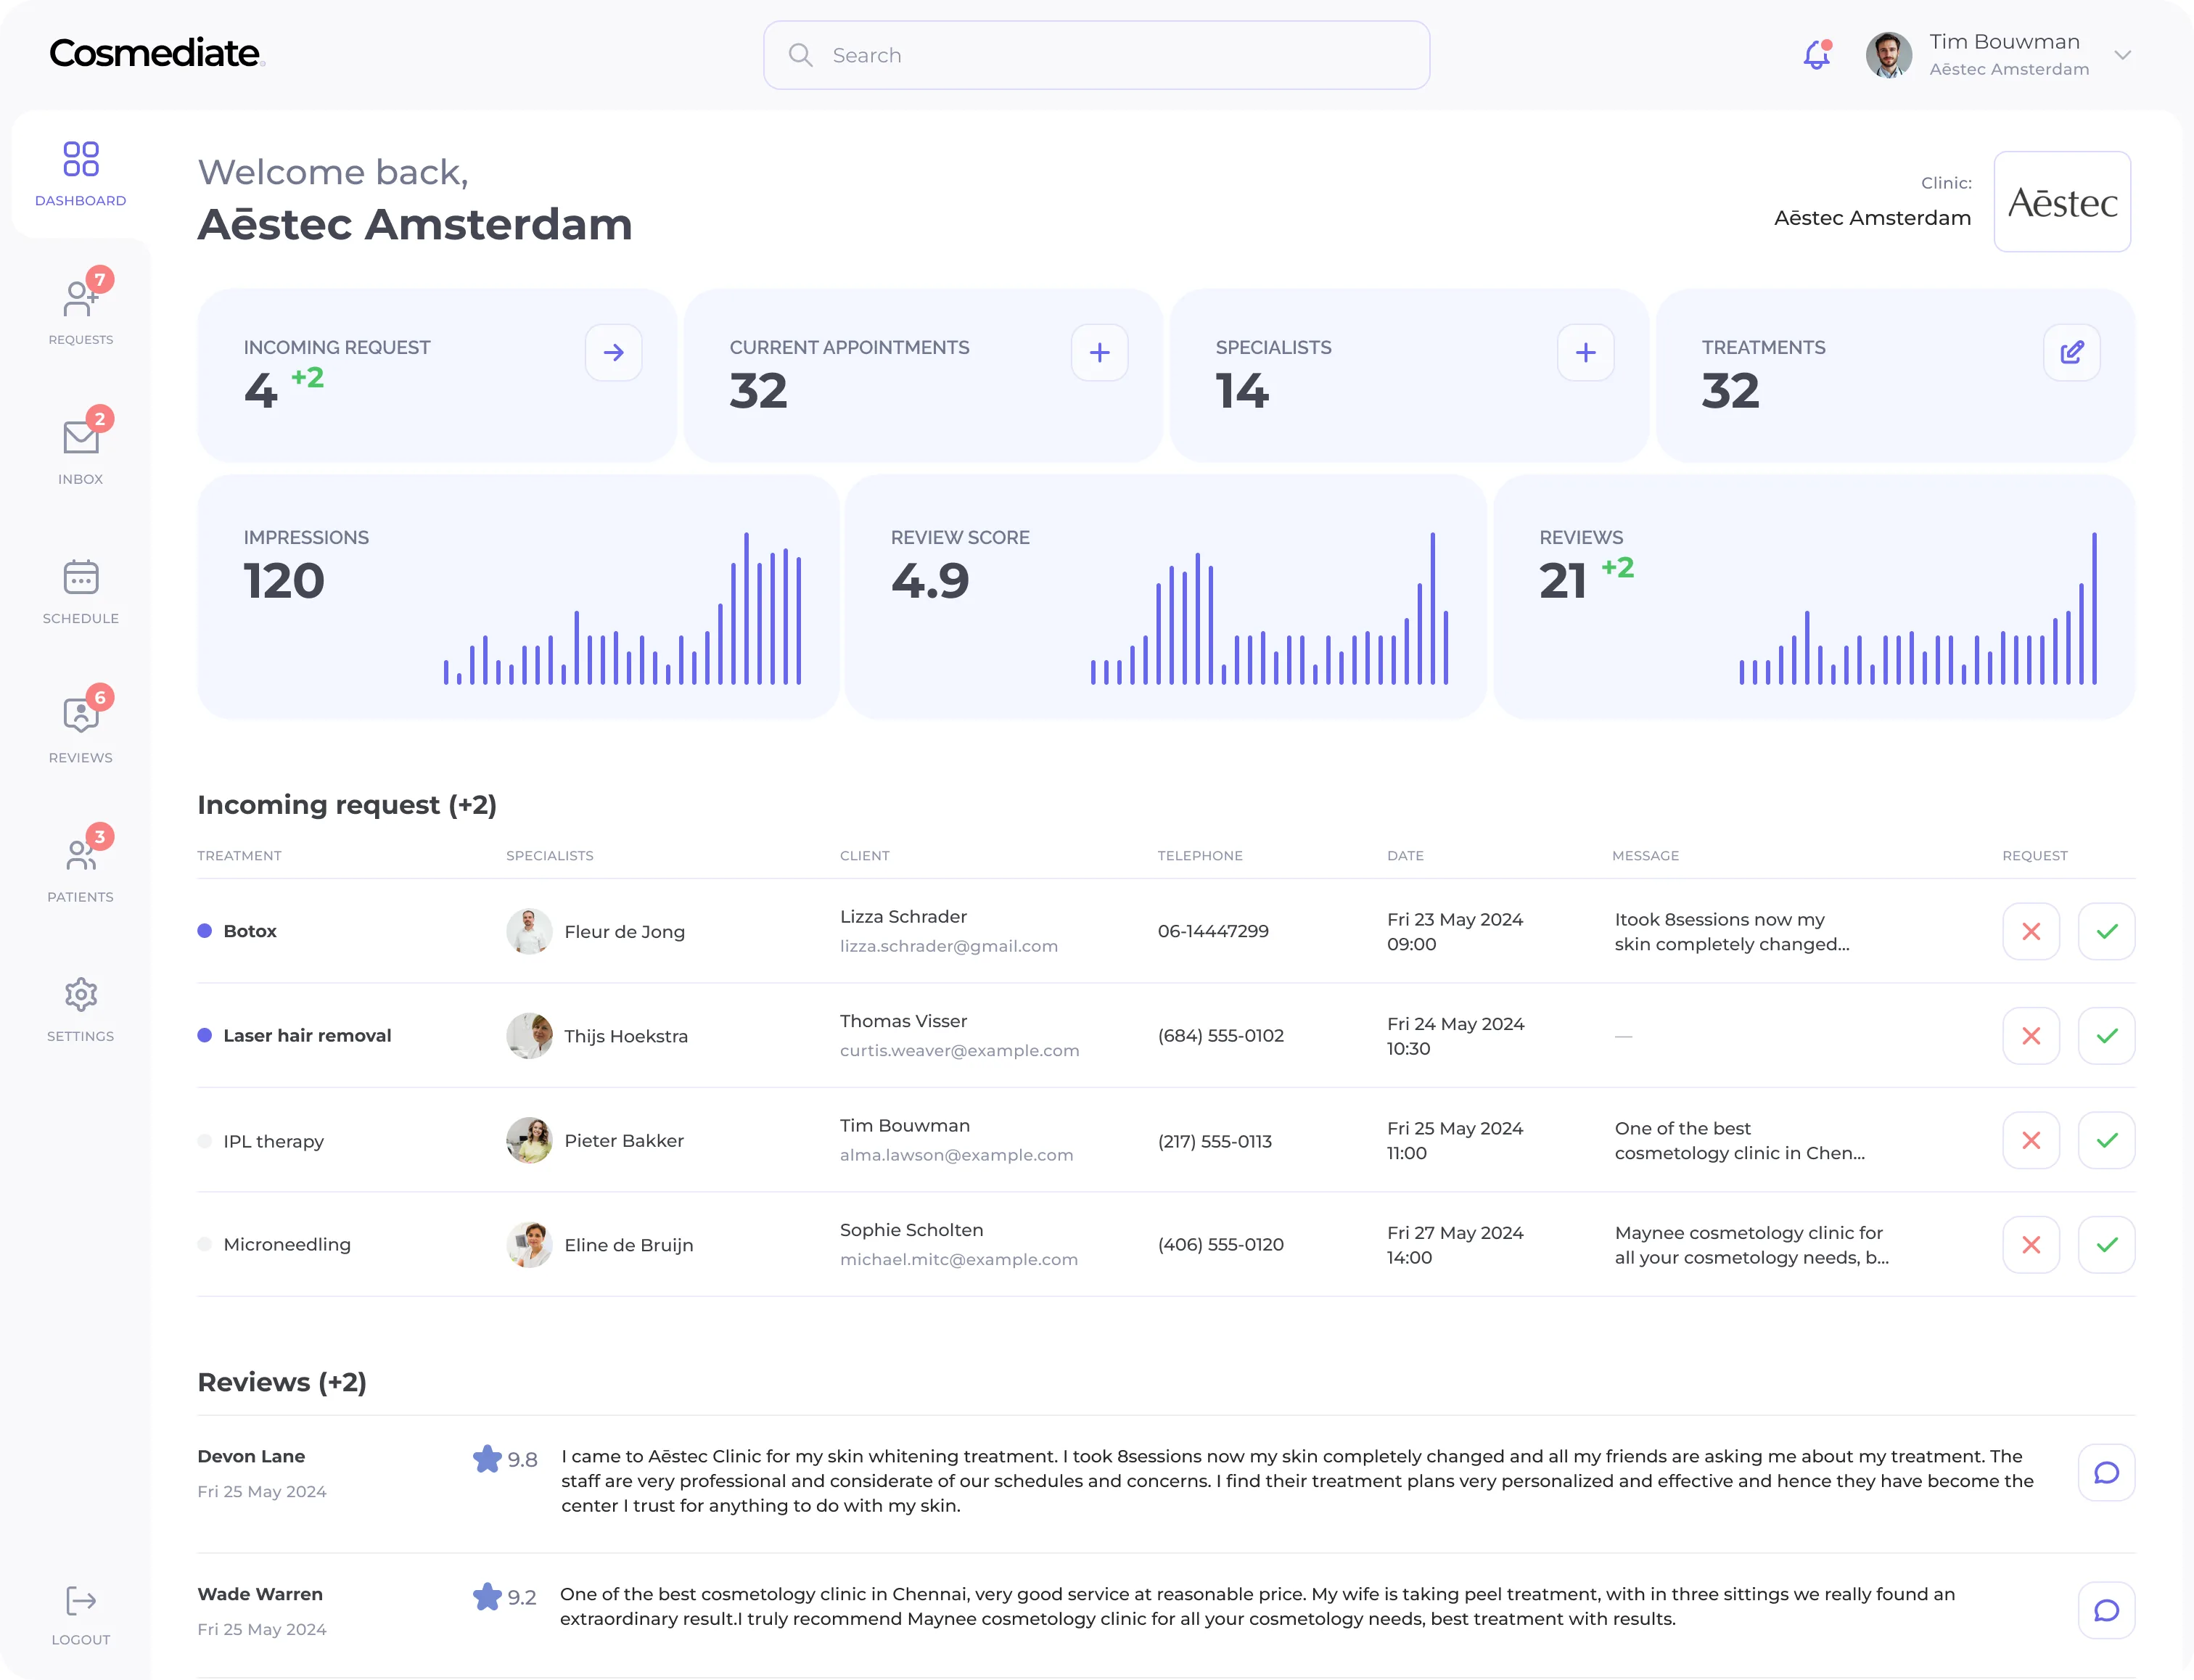The image size is (2194, 1680).
Task: Click the 9.2 star rating
Action: click(505, 1597)
